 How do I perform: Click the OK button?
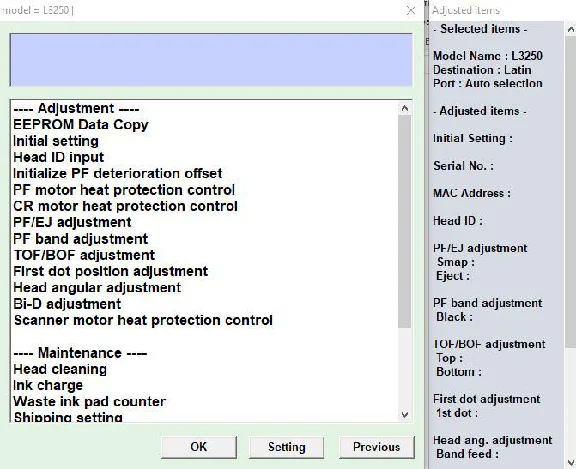[x=199, y=447]
